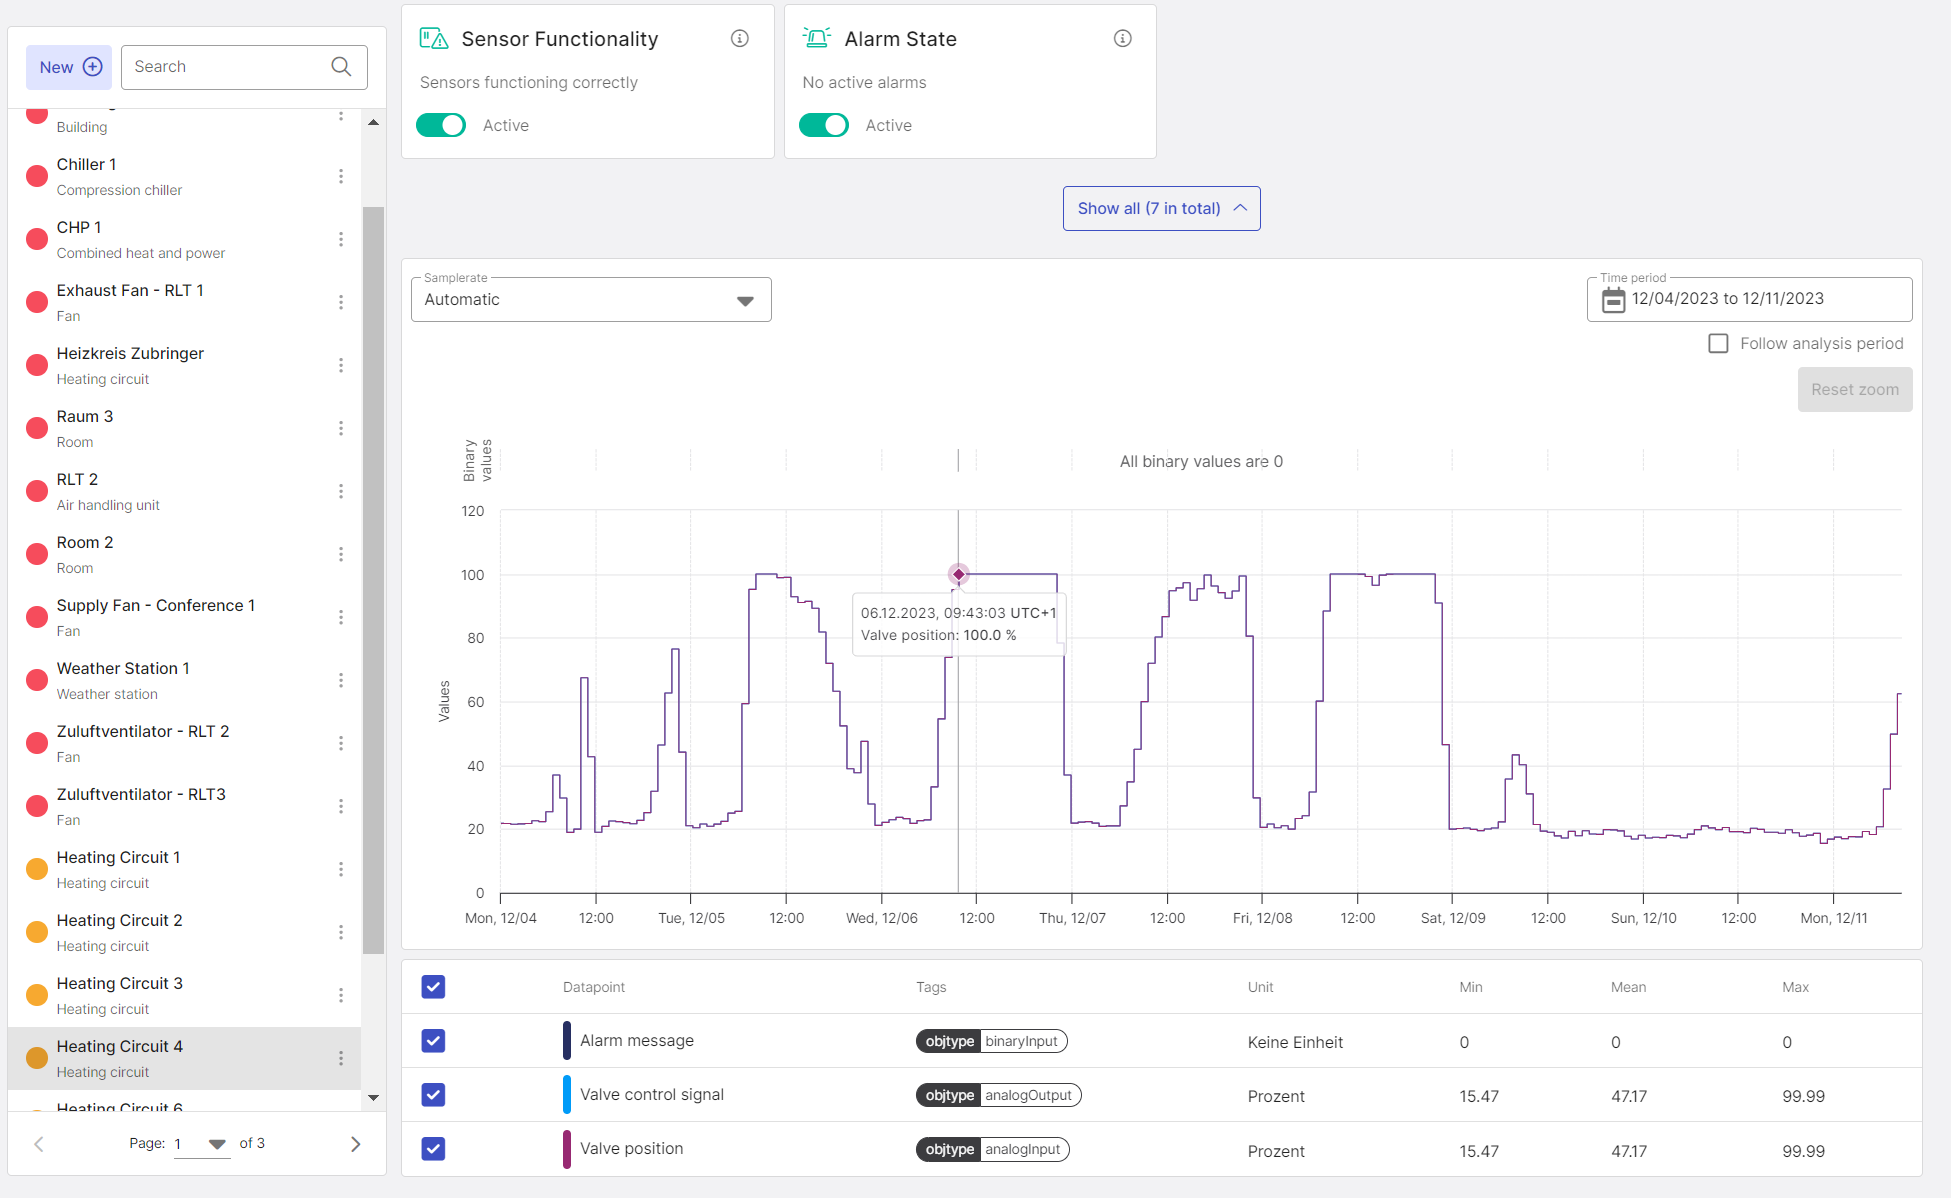Open options menu for Zuluftventilator - RLT3
1951x1198 pixels.
coord(341,806)
